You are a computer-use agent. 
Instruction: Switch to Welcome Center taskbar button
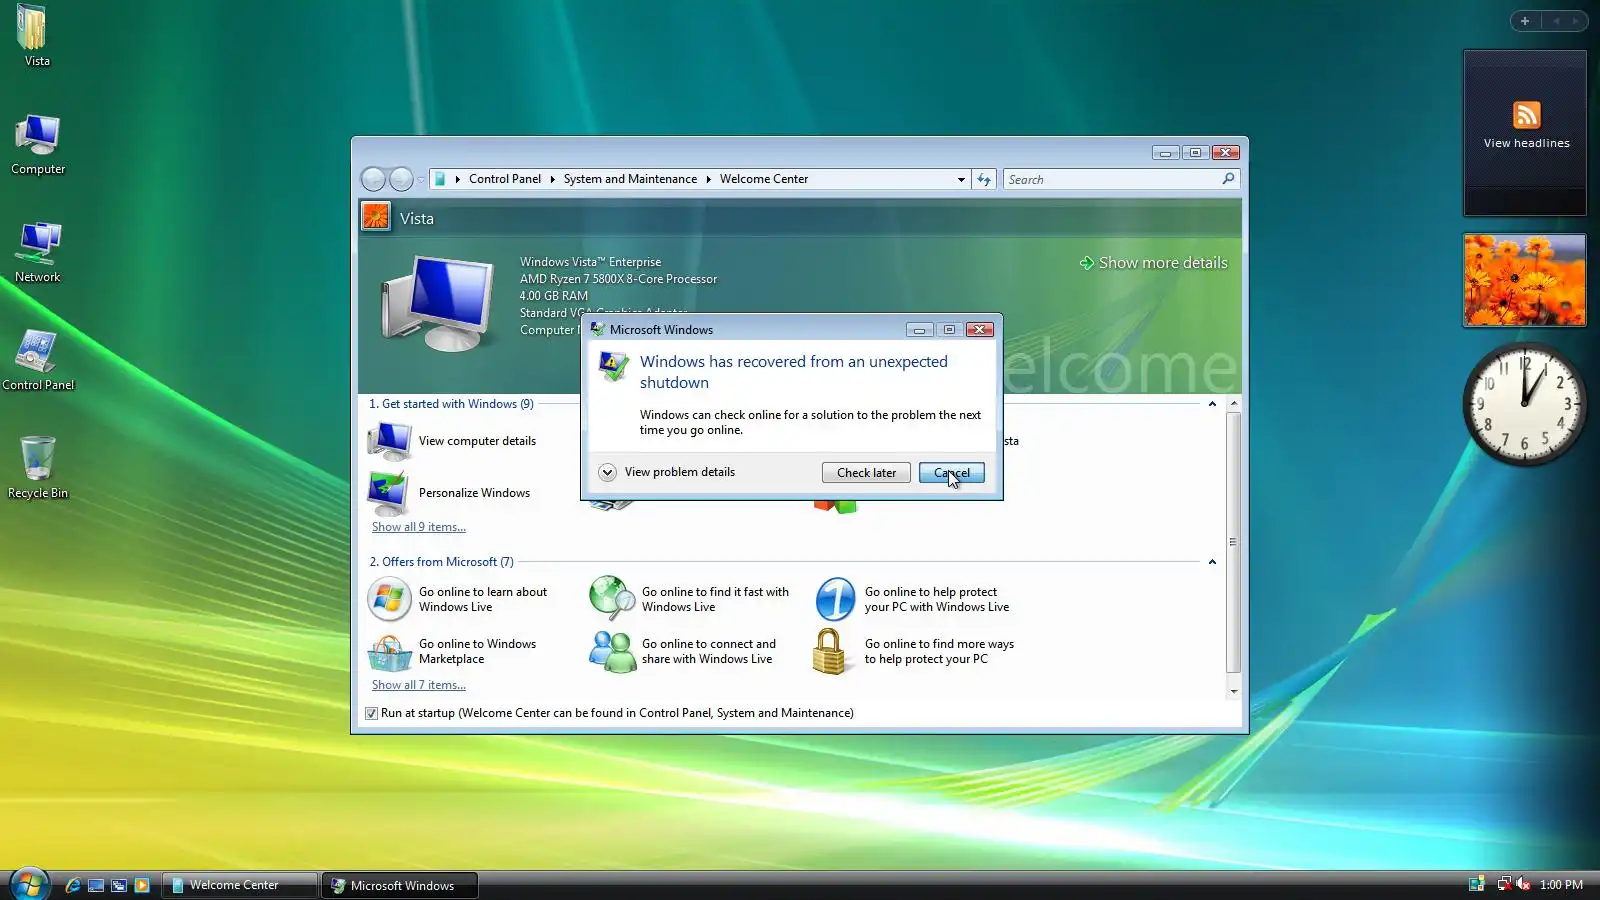[x=240, y=885]
